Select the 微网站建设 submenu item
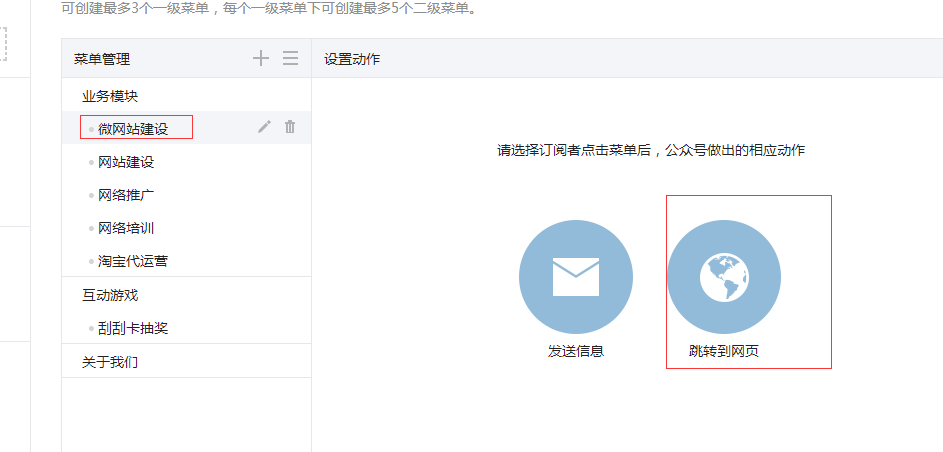Viewport: 943px width, 452px height. 186,128
